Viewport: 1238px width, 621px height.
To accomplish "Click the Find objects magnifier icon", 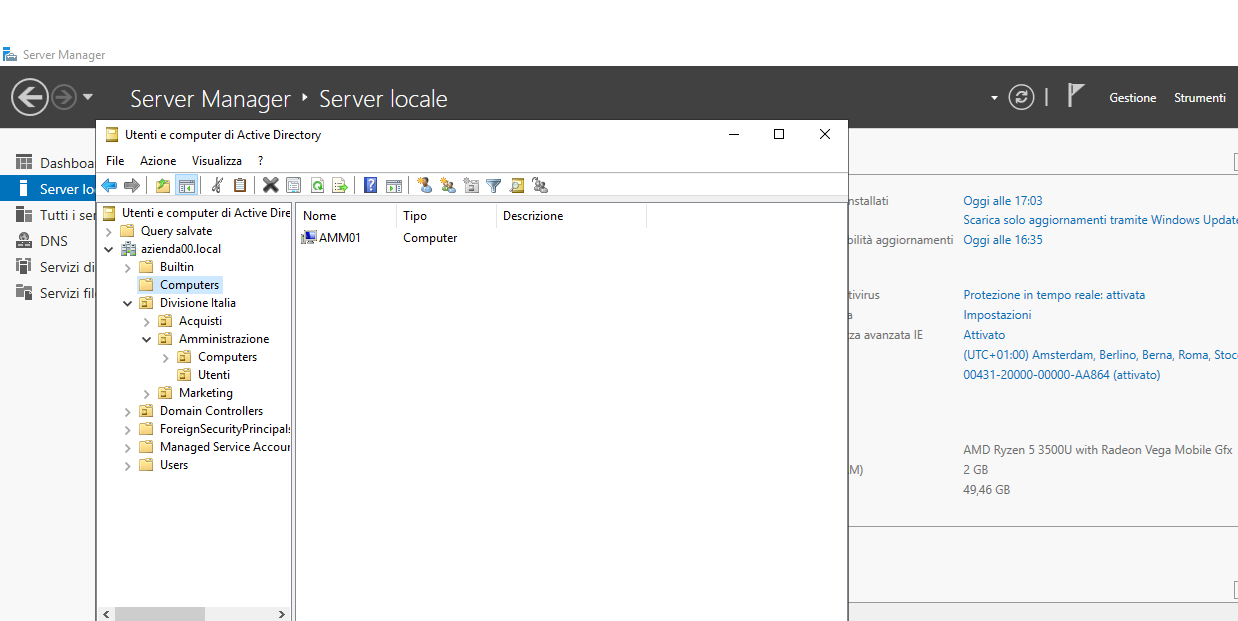I will point(517,185).
